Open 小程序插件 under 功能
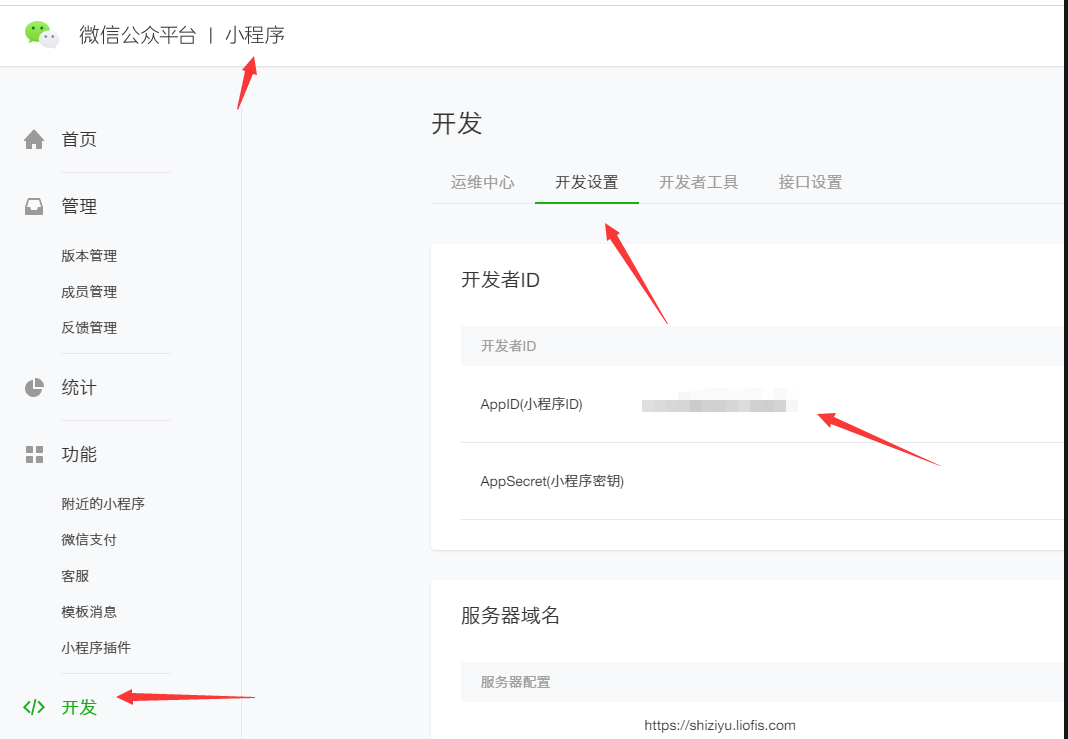1068x739 pixels. (96, 648)
